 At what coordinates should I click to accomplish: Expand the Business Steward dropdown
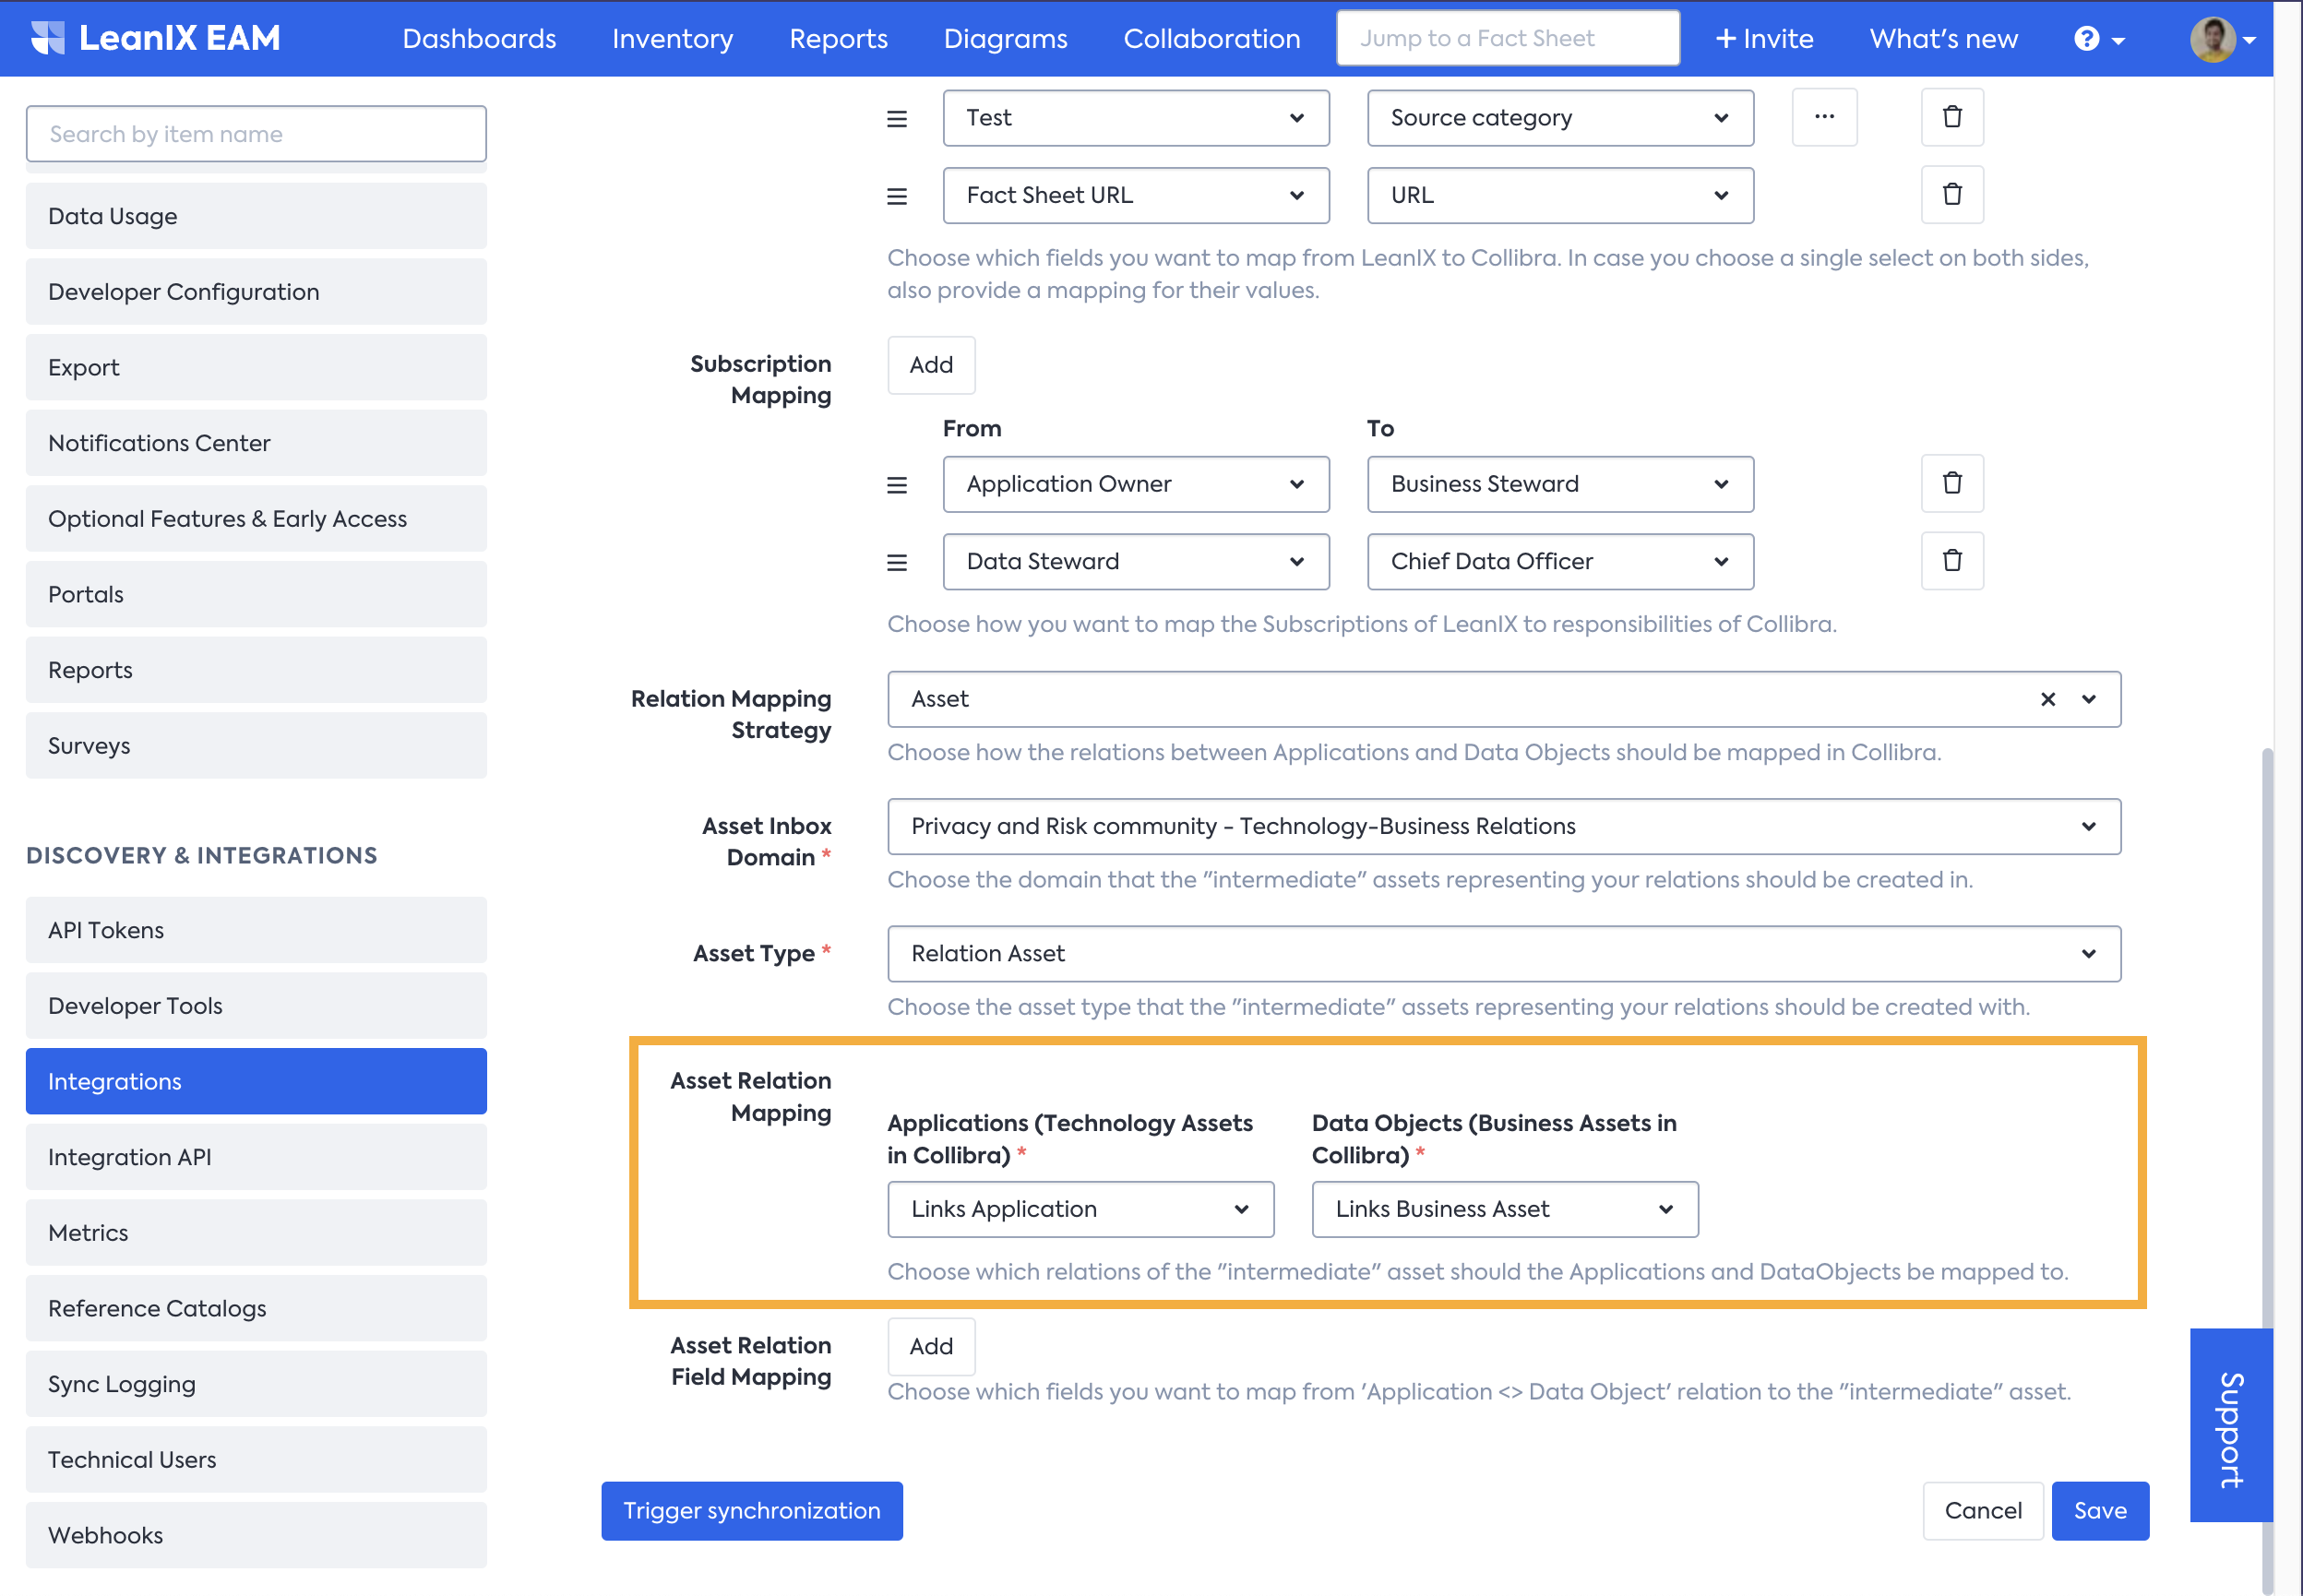[x=1559, y=484]
